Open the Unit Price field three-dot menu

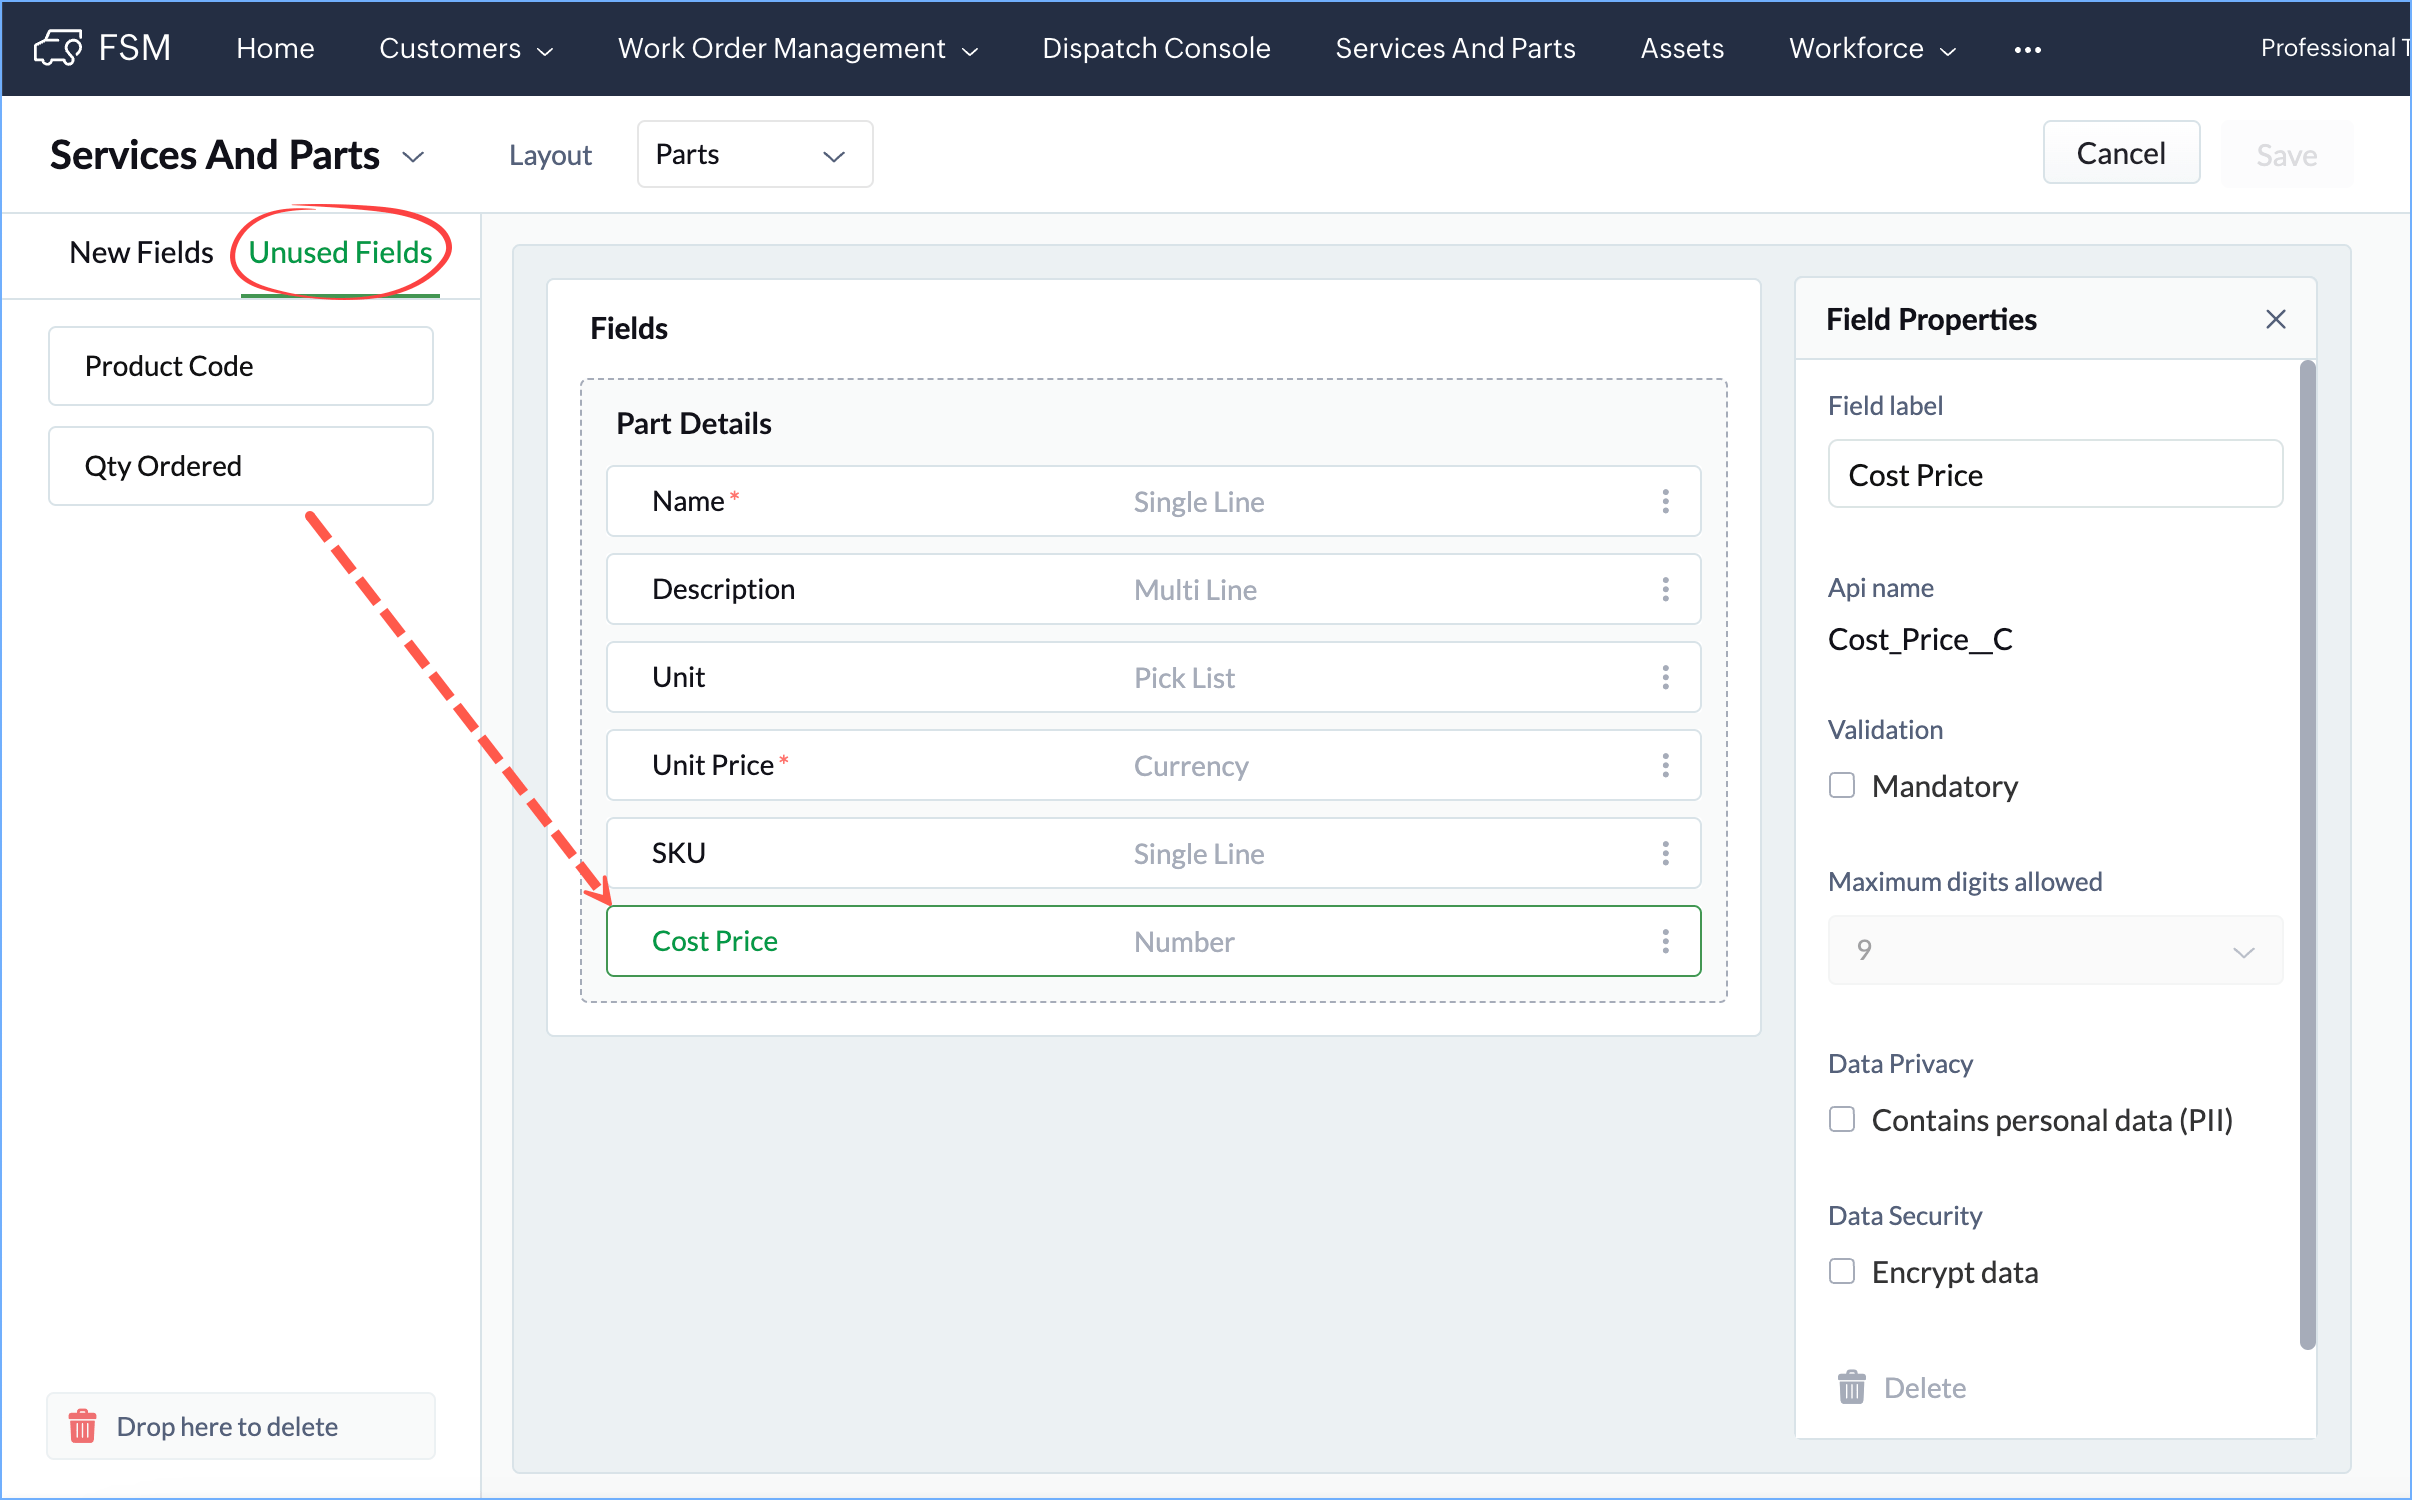(x=1665, y=765)
